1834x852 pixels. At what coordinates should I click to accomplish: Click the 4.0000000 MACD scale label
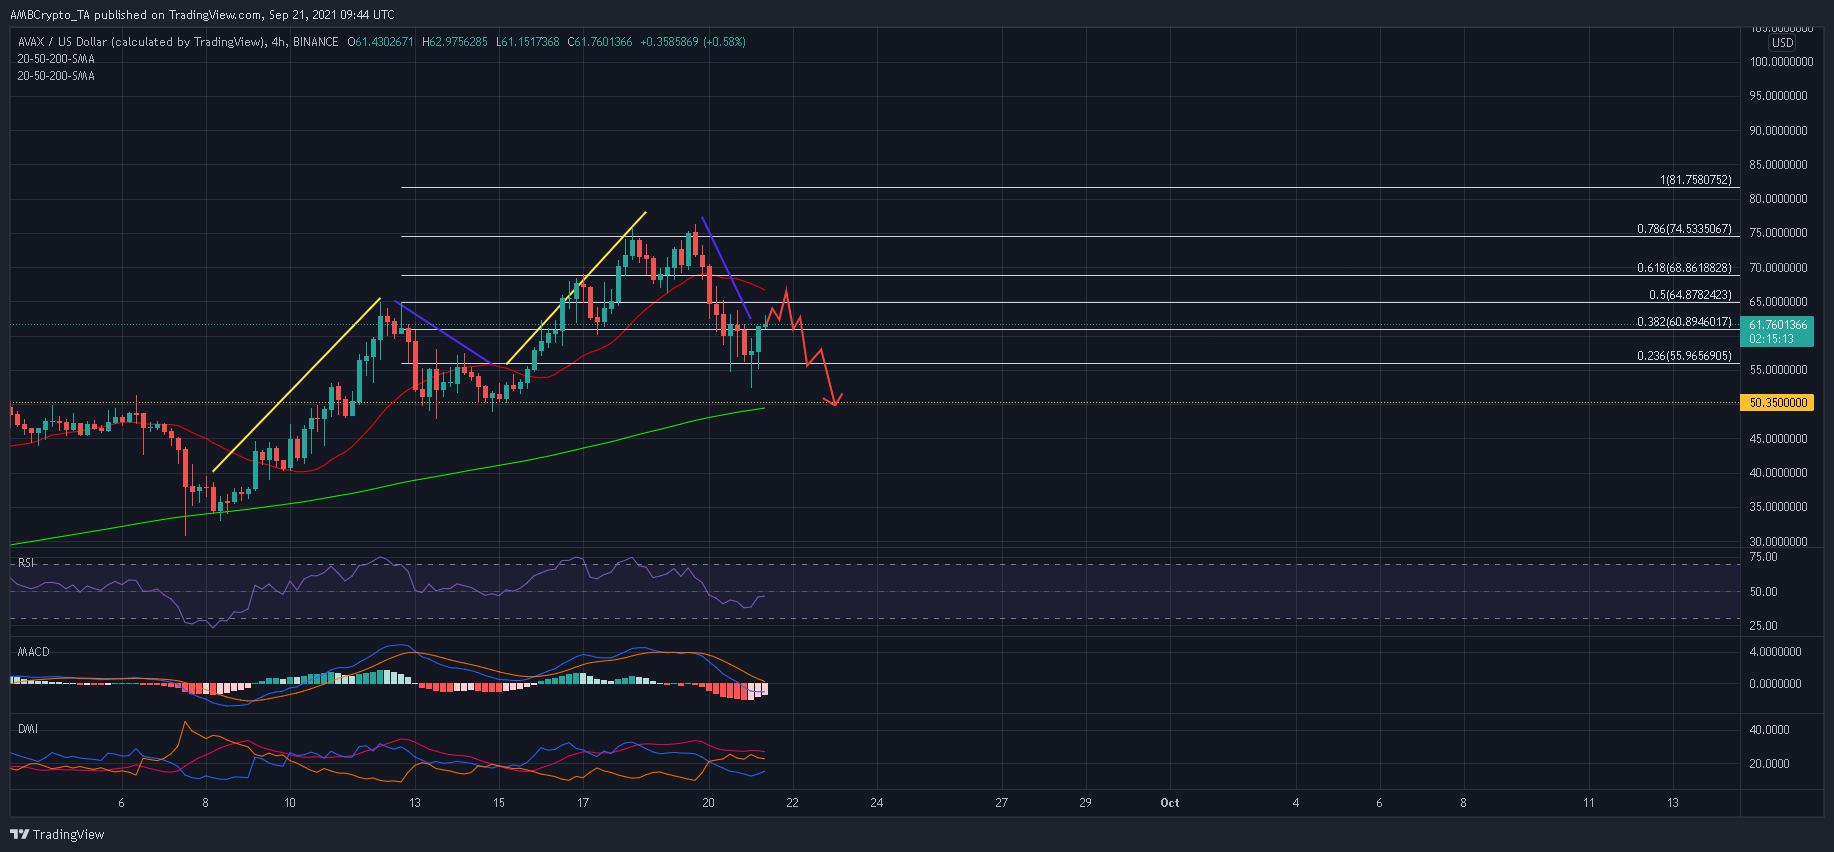1775,652
